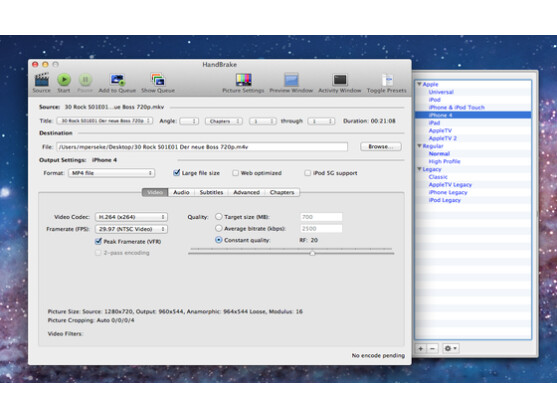Viewport: 557px width, 418px height.
Task: Collapse the Regular presets group
Action: pyautogui.click(x=420, y=146)
